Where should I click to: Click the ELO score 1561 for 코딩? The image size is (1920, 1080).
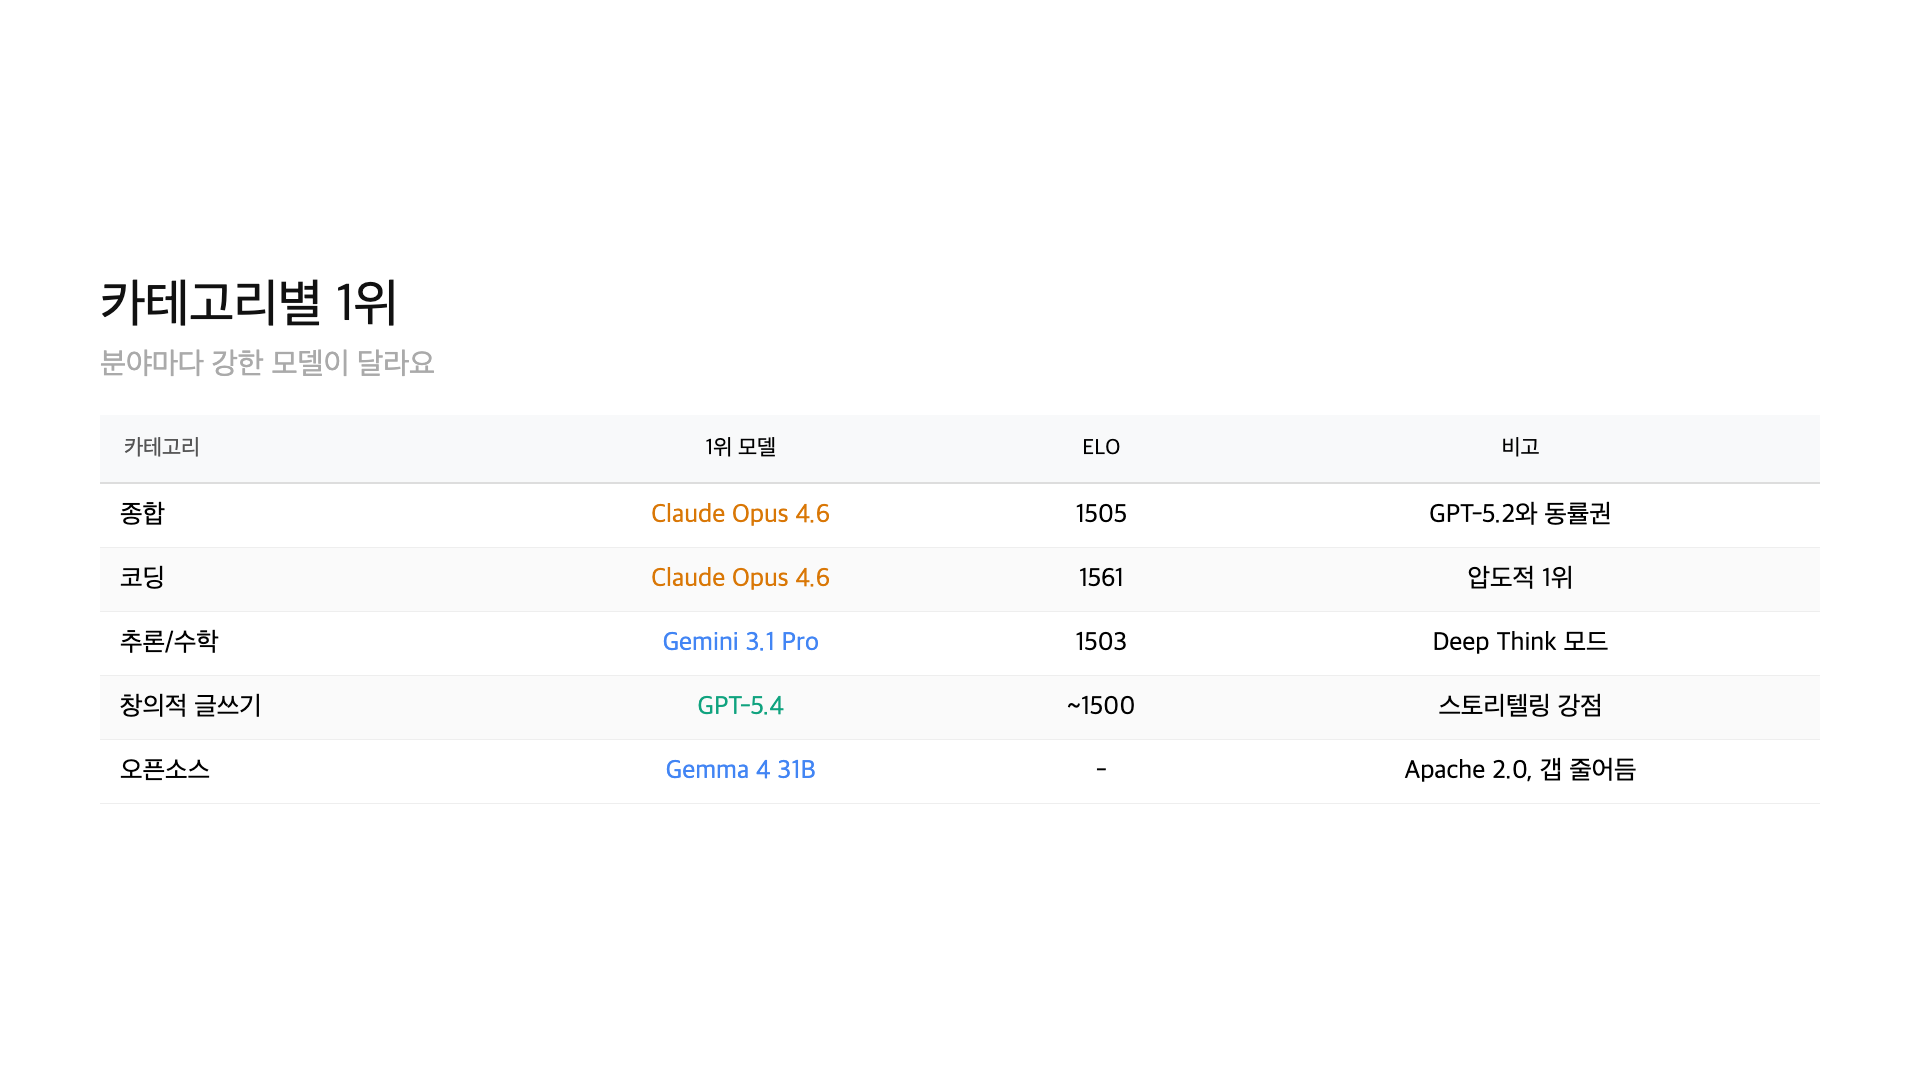point(1100,577)
